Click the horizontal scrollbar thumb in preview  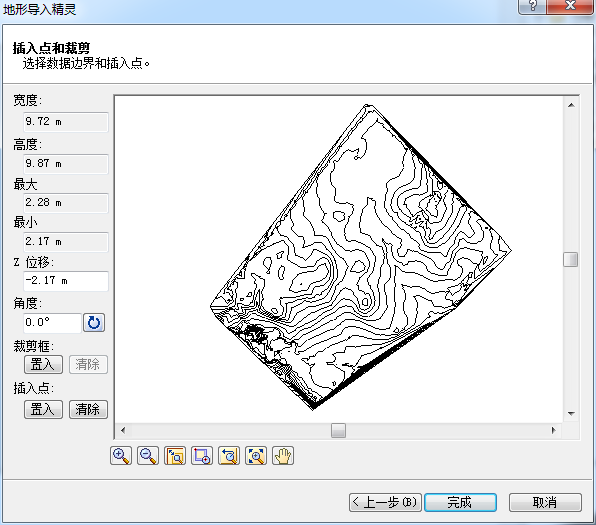338,431
